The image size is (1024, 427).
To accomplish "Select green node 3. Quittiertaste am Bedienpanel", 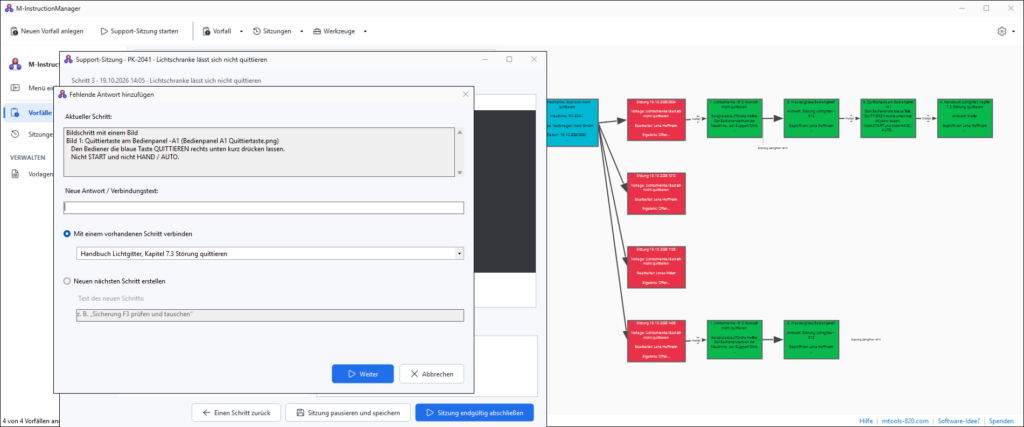I will tap(888, 118).
